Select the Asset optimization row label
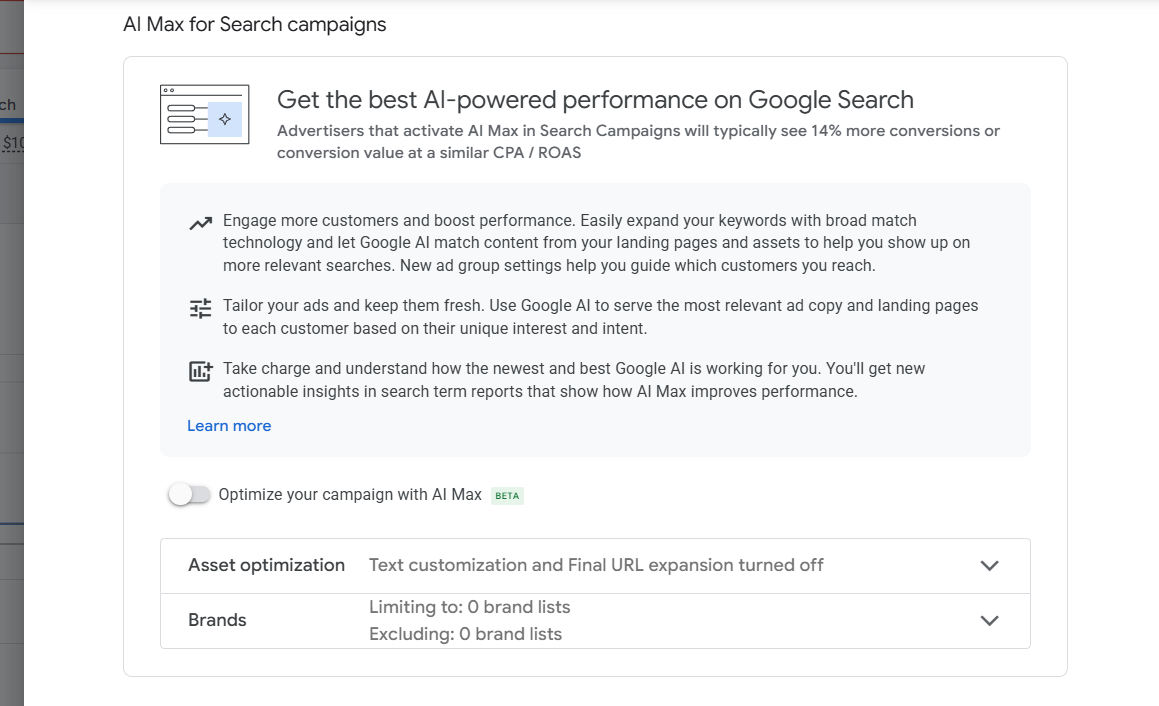The width and height of the screenshot is (1159, 706). (266, 565)
